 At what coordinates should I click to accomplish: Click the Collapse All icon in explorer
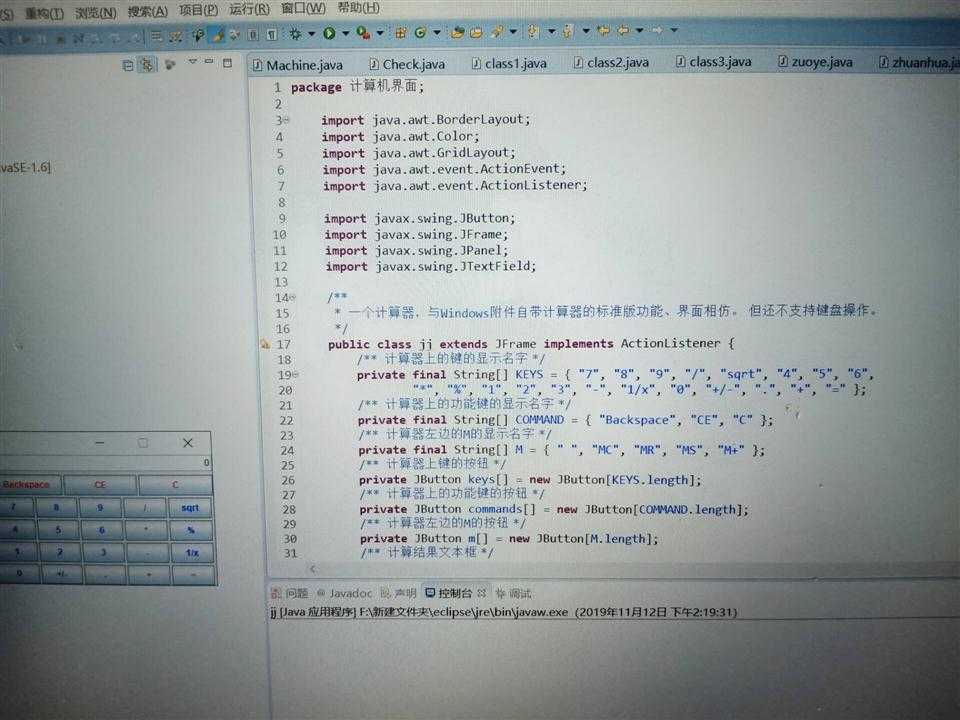(x=128, y=65)
